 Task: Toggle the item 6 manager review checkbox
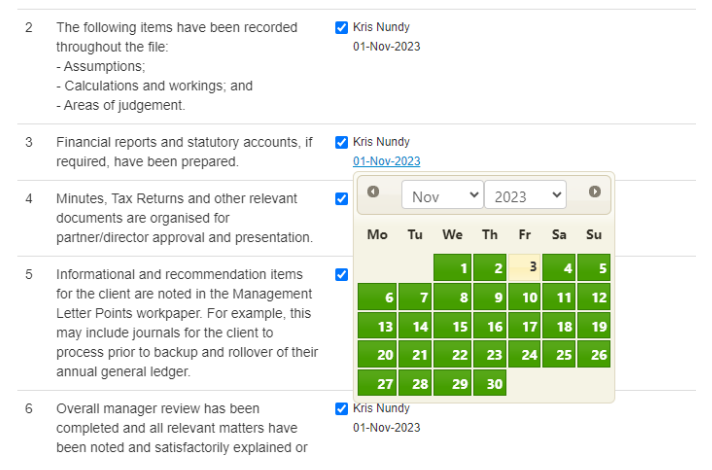click(x=342, y=408)
